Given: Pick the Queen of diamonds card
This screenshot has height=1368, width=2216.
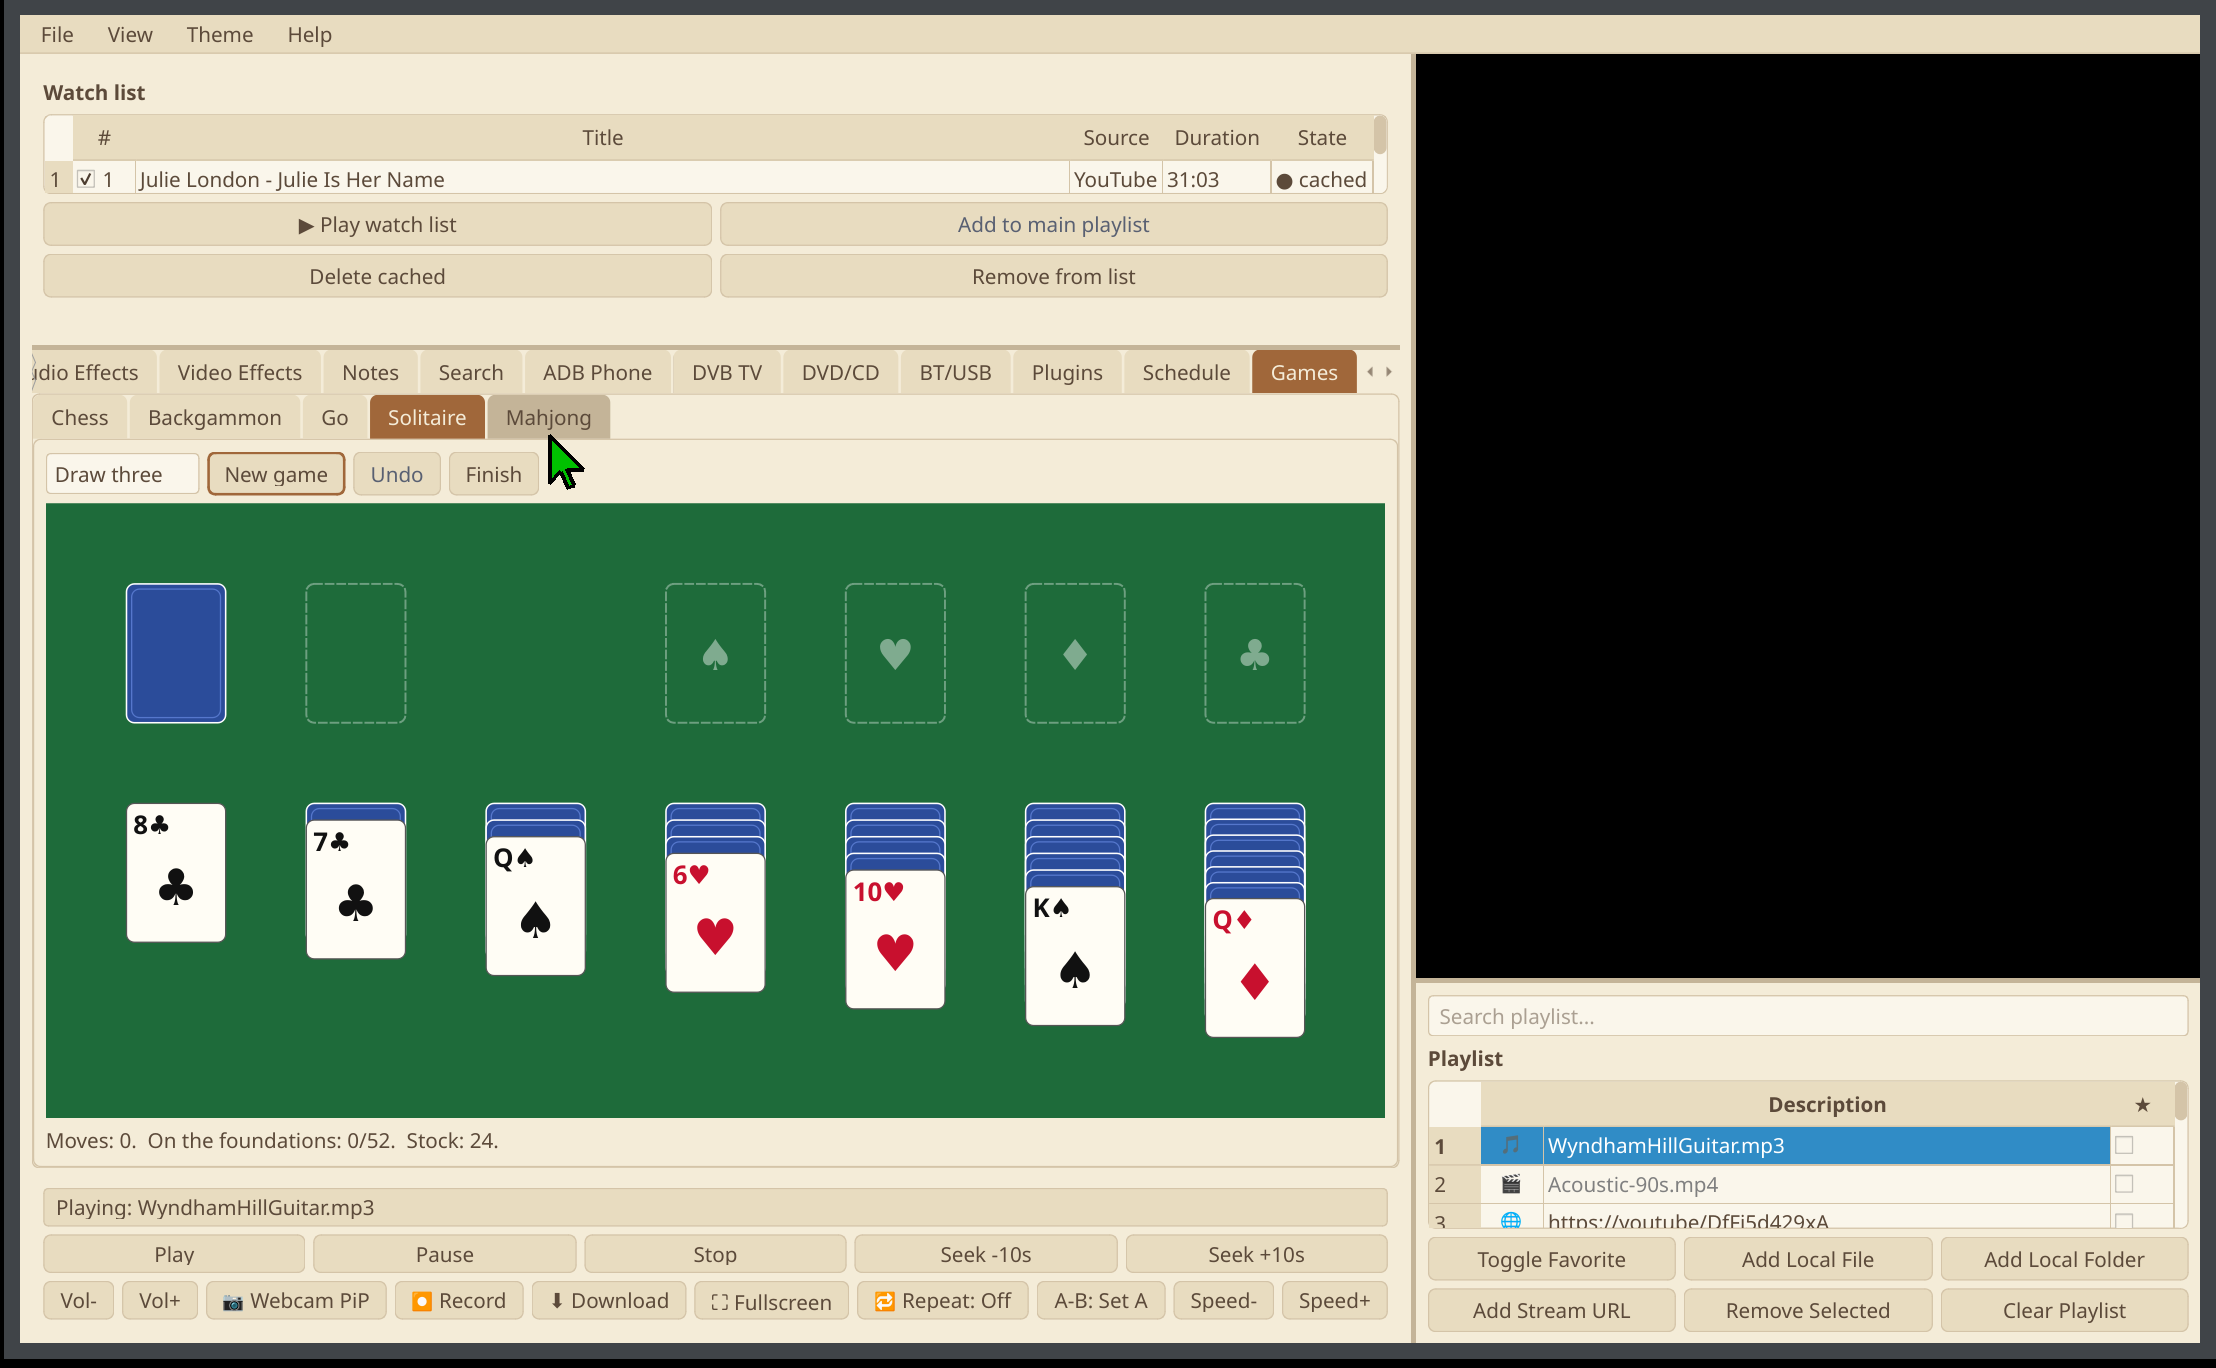Looking at the screenshot, I should tap(1255, 968).
